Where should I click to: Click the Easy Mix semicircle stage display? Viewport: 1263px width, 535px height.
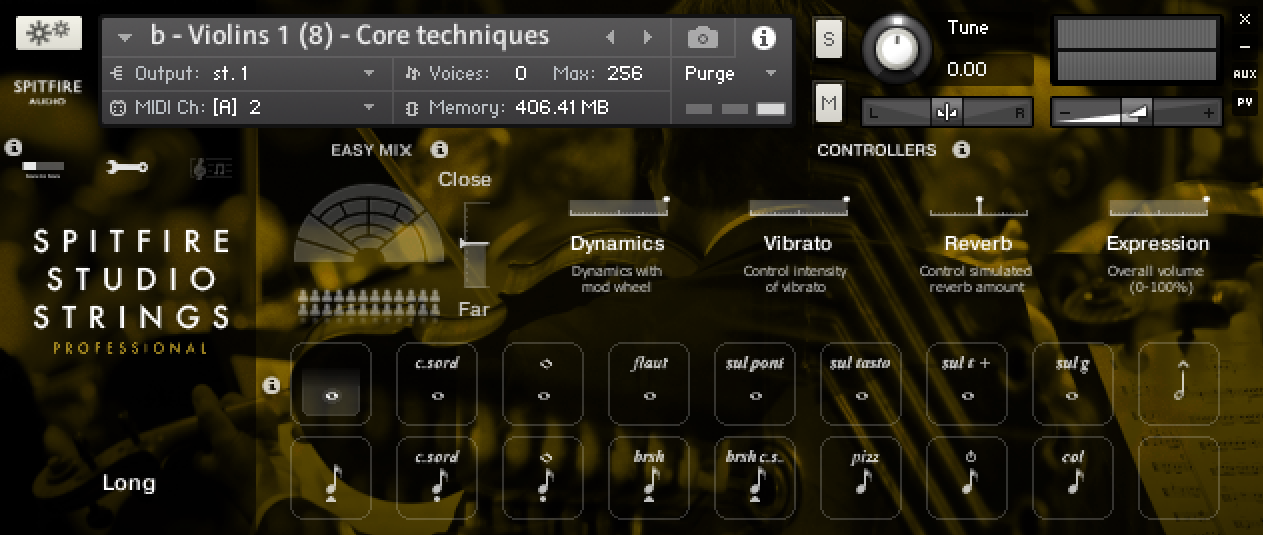369,224
